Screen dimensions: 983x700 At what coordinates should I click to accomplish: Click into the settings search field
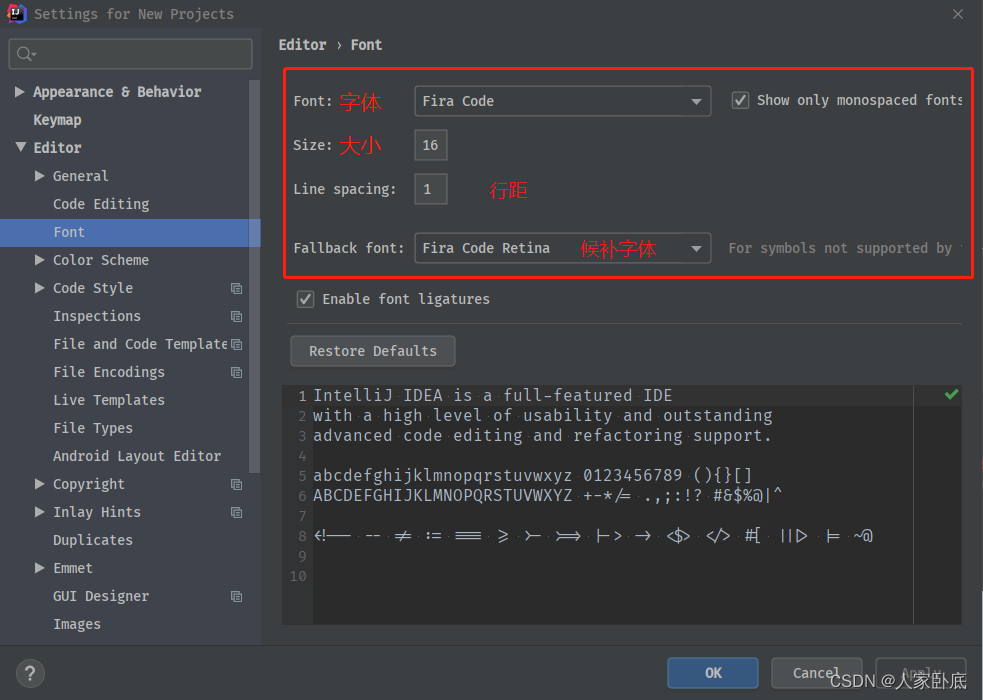click(130, 54)
